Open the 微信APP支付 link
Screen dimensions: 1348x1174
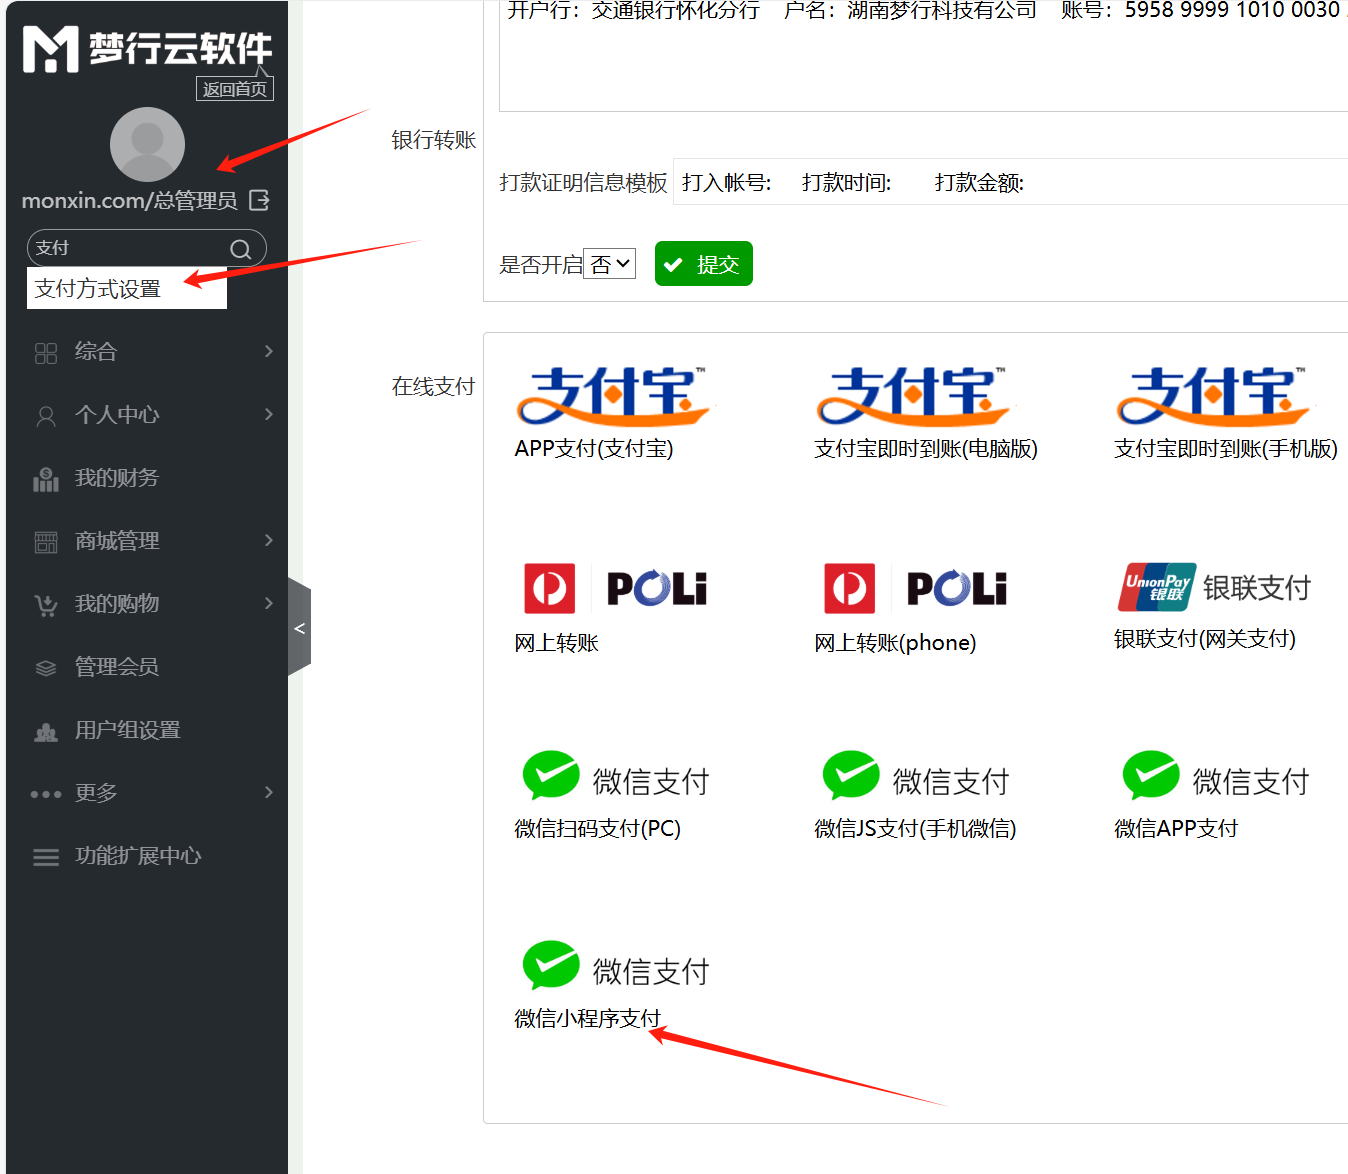coord(1176,829)
